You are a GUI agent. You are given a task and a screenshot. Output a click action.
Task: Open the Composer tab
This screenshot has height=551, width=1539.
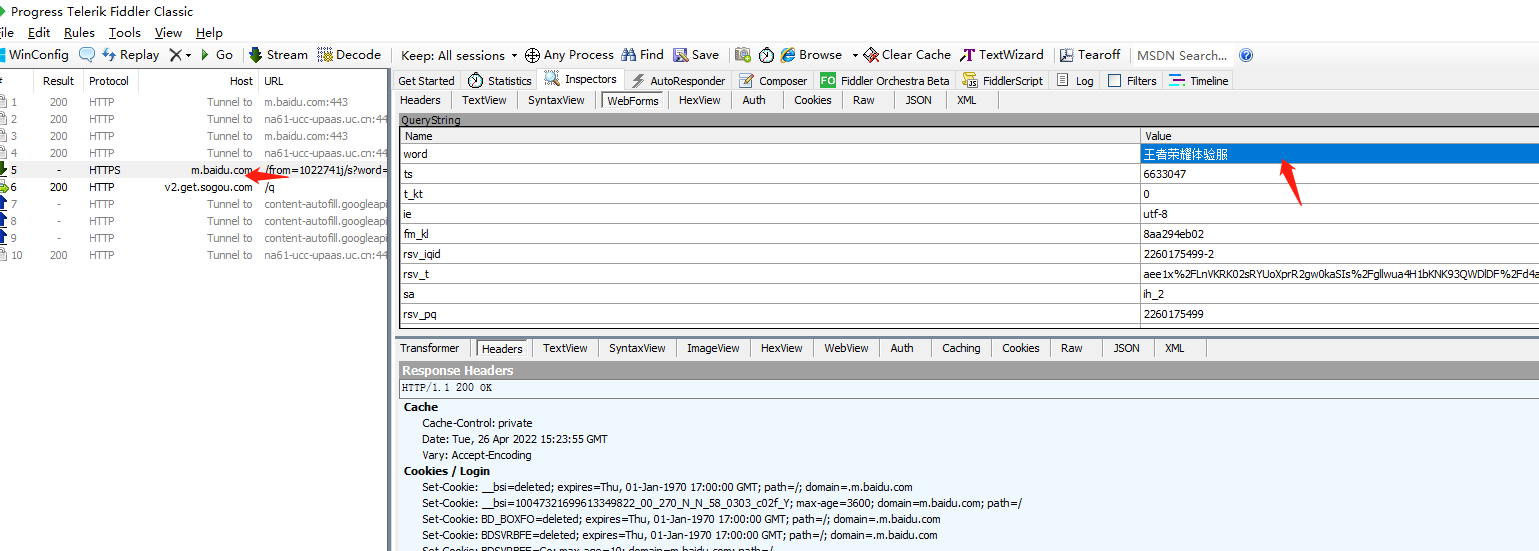pos(773,81)
